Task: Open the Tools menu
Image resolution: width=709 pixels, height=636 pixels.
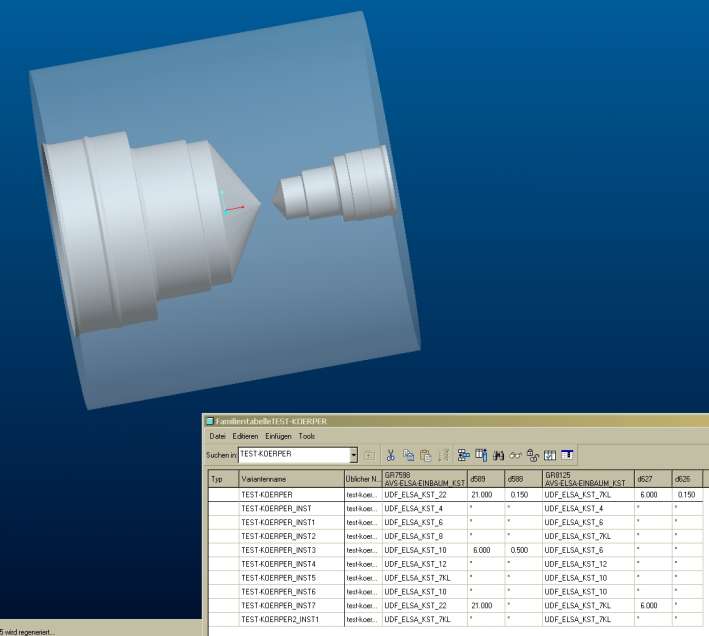Action: 307,436
